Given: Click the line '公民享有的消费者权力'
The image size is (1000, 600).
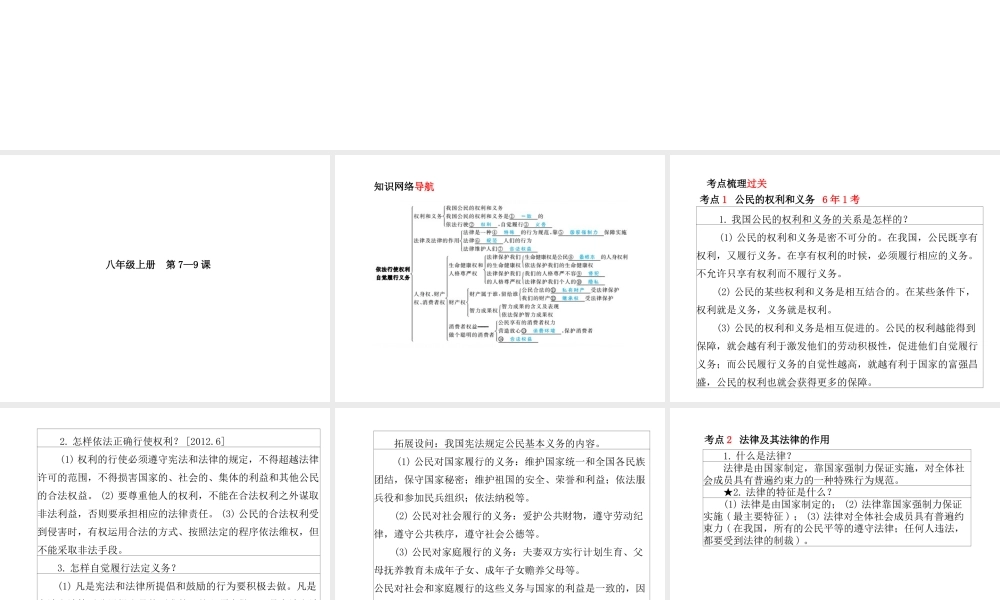Looking at the screenshot, I should pyautogui.click(x=527, y=323).
